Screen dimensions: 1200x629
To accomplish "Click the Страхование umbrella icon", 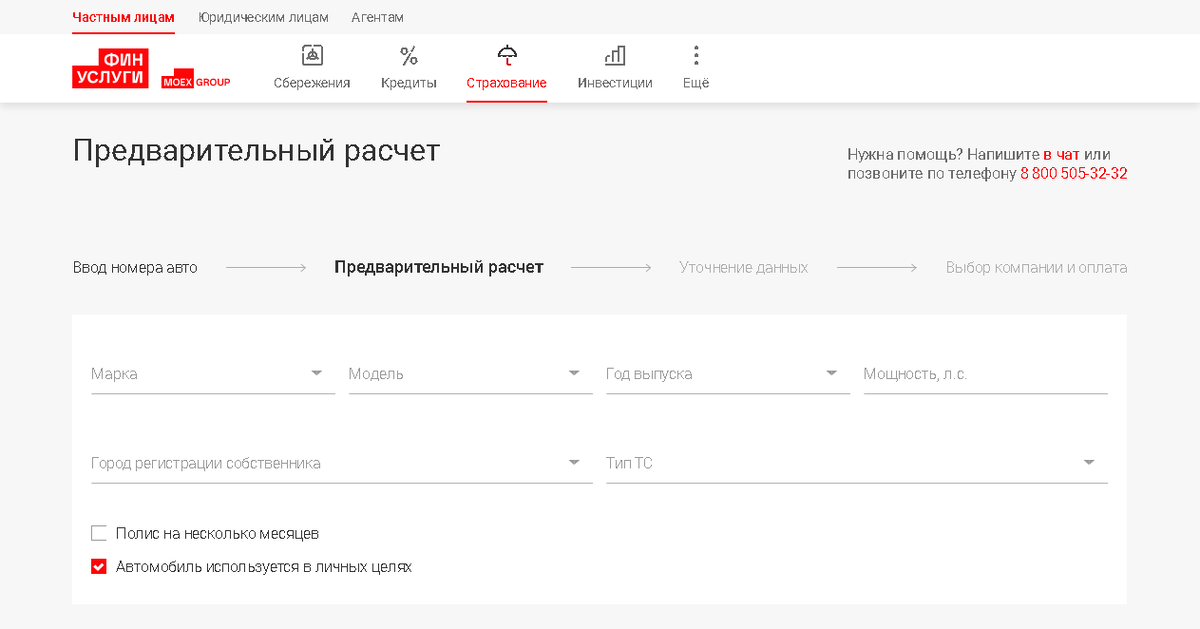I will coord(506,56).
